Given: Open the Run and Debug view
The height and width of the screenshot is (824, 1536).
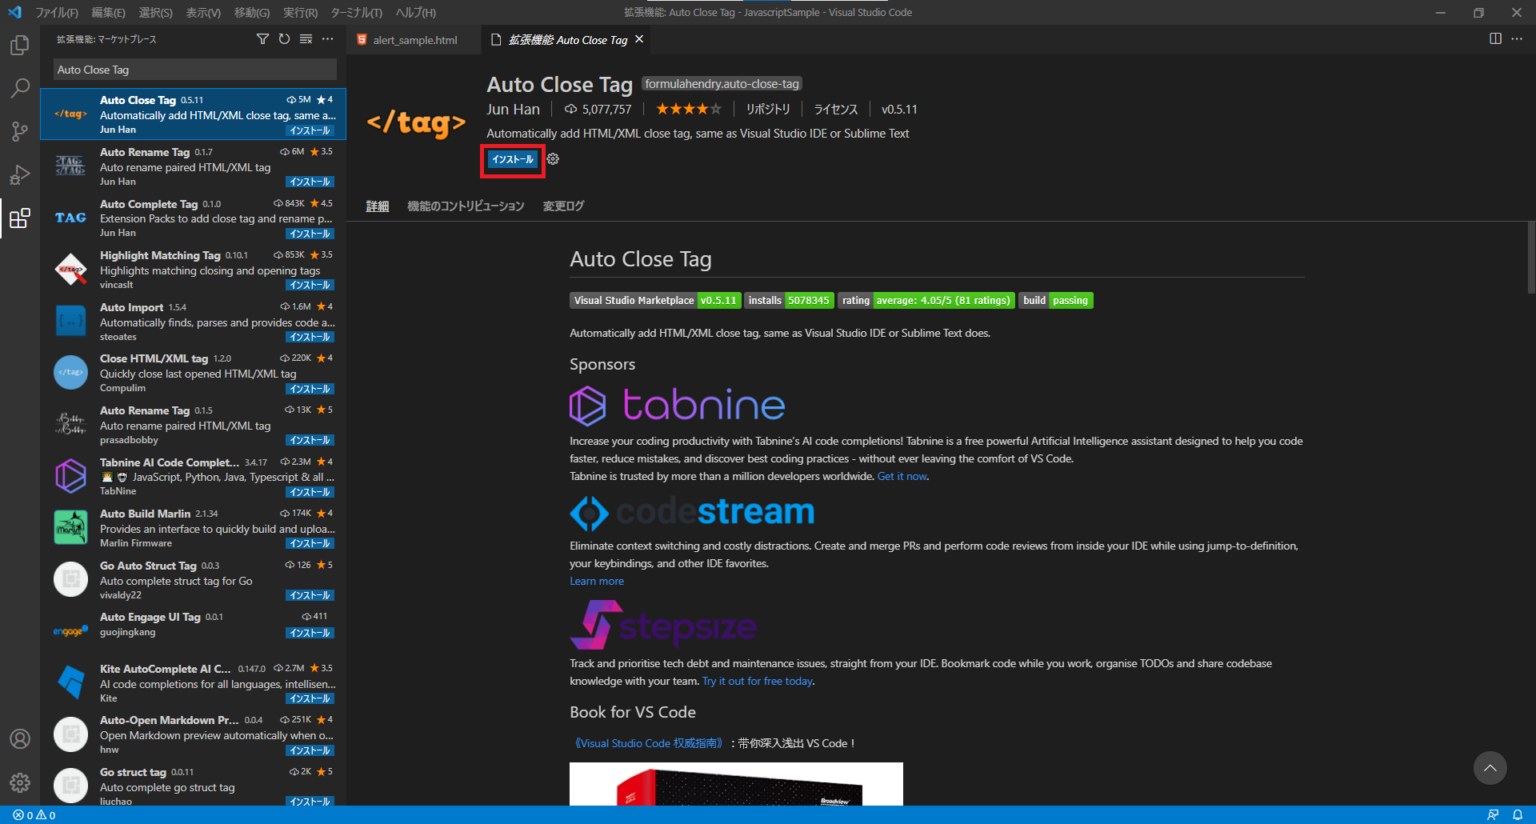Looking at the screenshot, I should (x=20, y=174).
